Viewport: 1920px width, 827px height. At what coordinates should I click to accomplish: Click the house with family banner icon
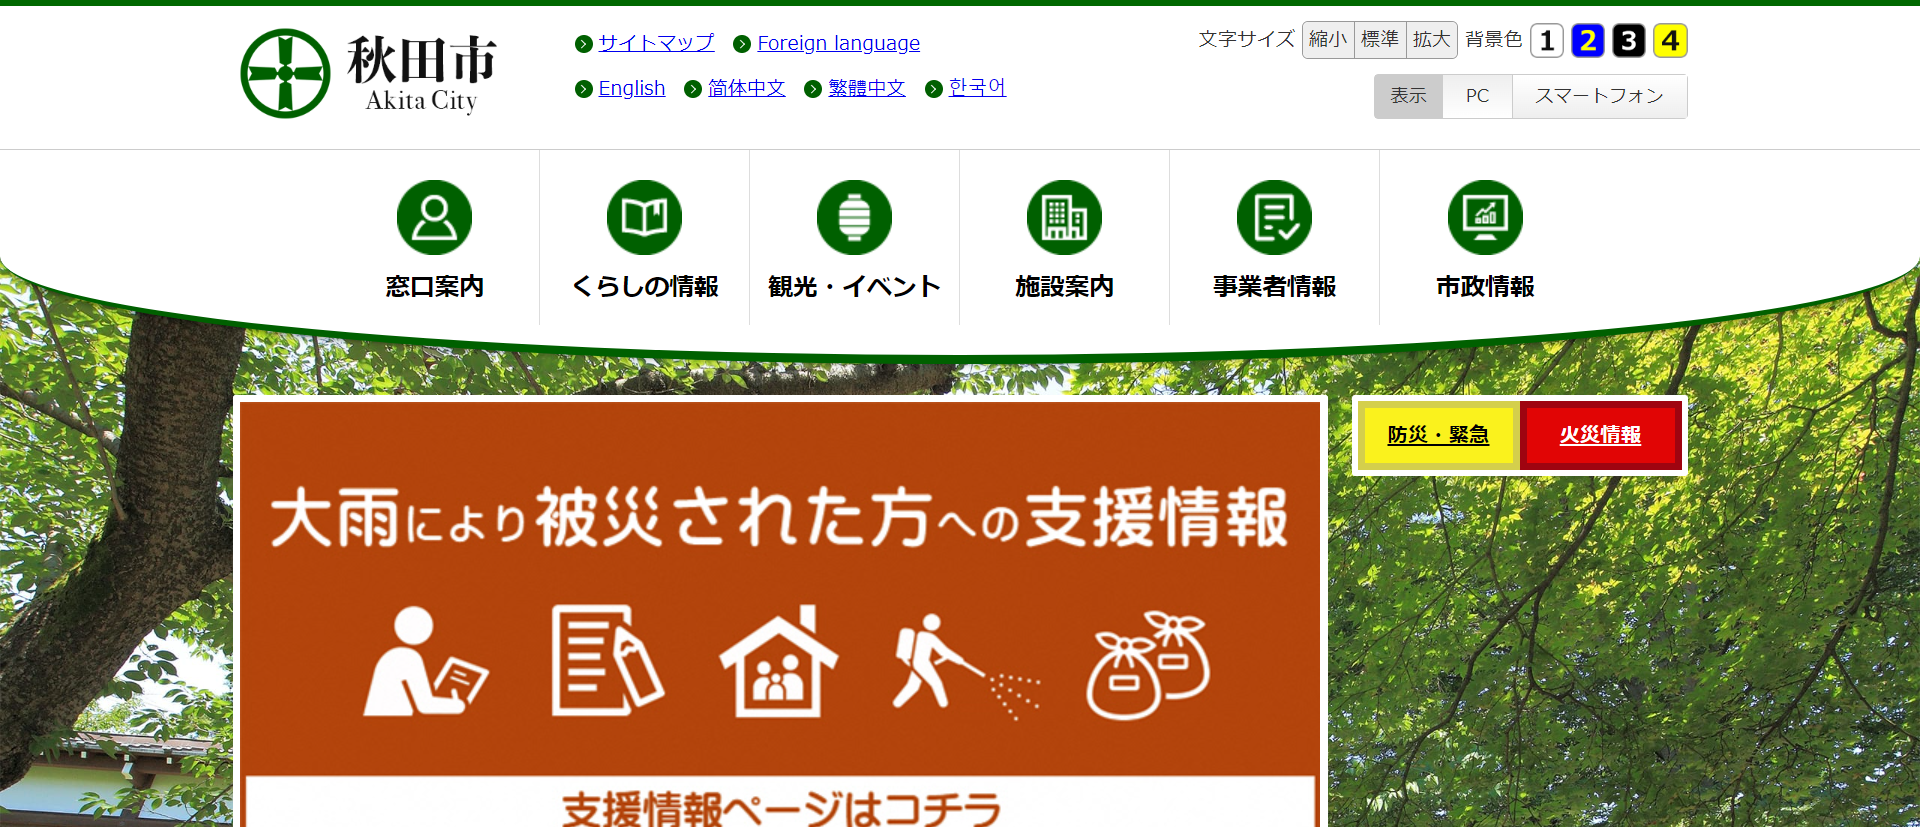click(778, 661)
